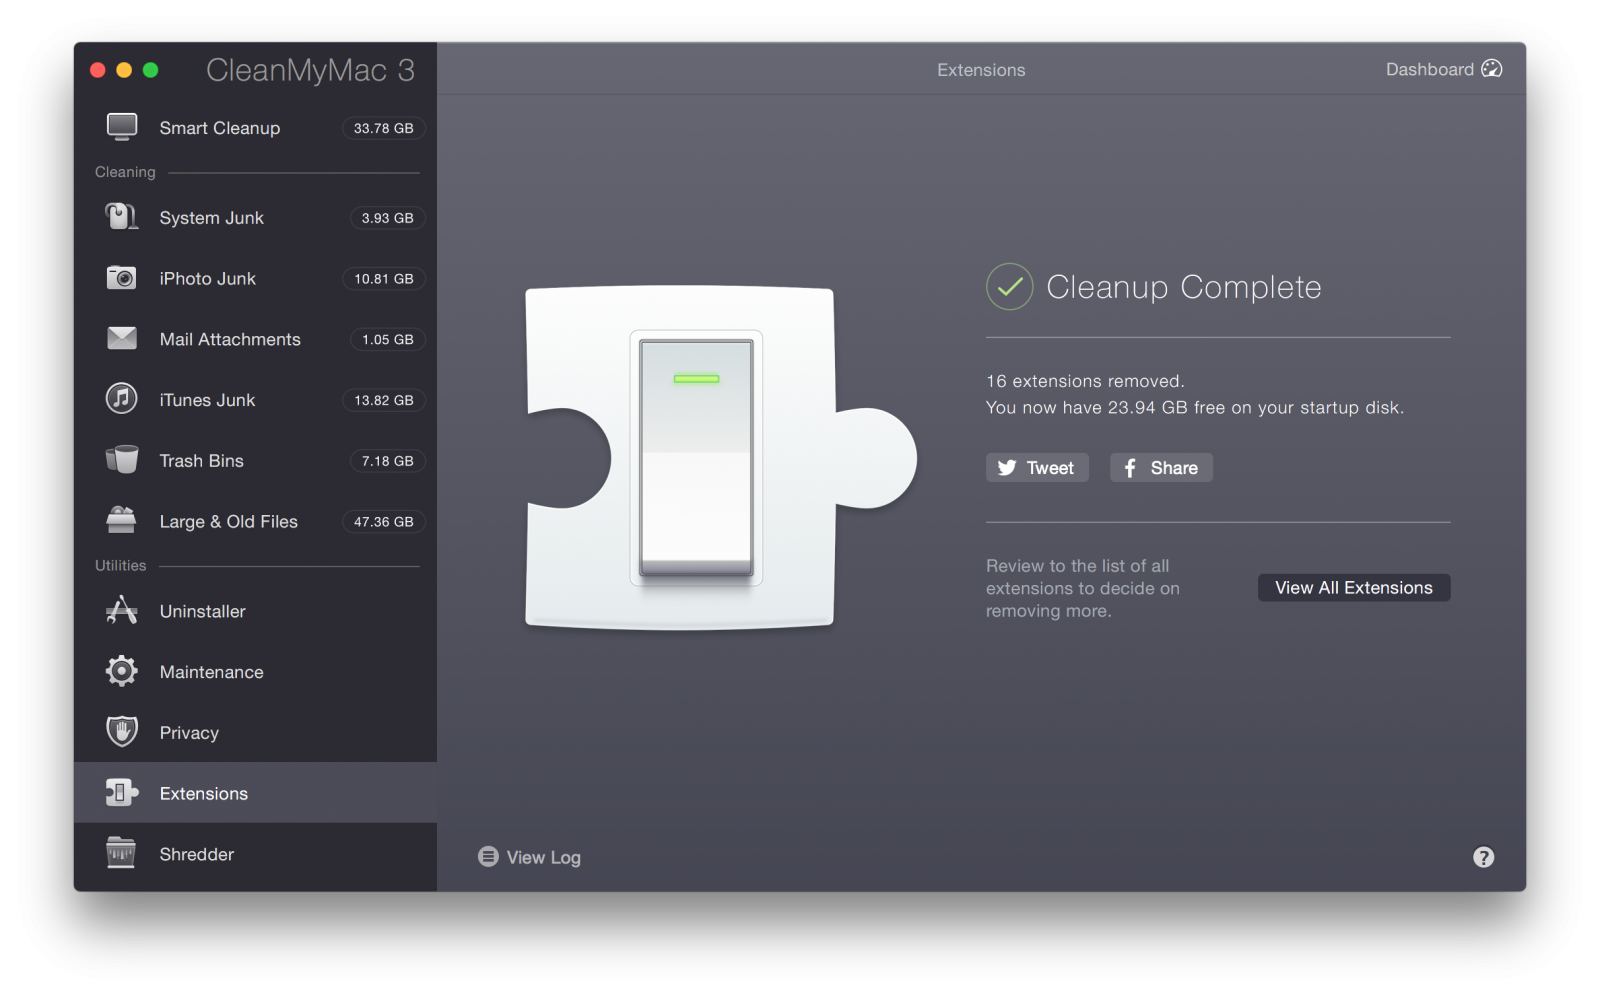Open the Privacy utility
Viewport: 1600px width, 997px height.
[255, 733]
